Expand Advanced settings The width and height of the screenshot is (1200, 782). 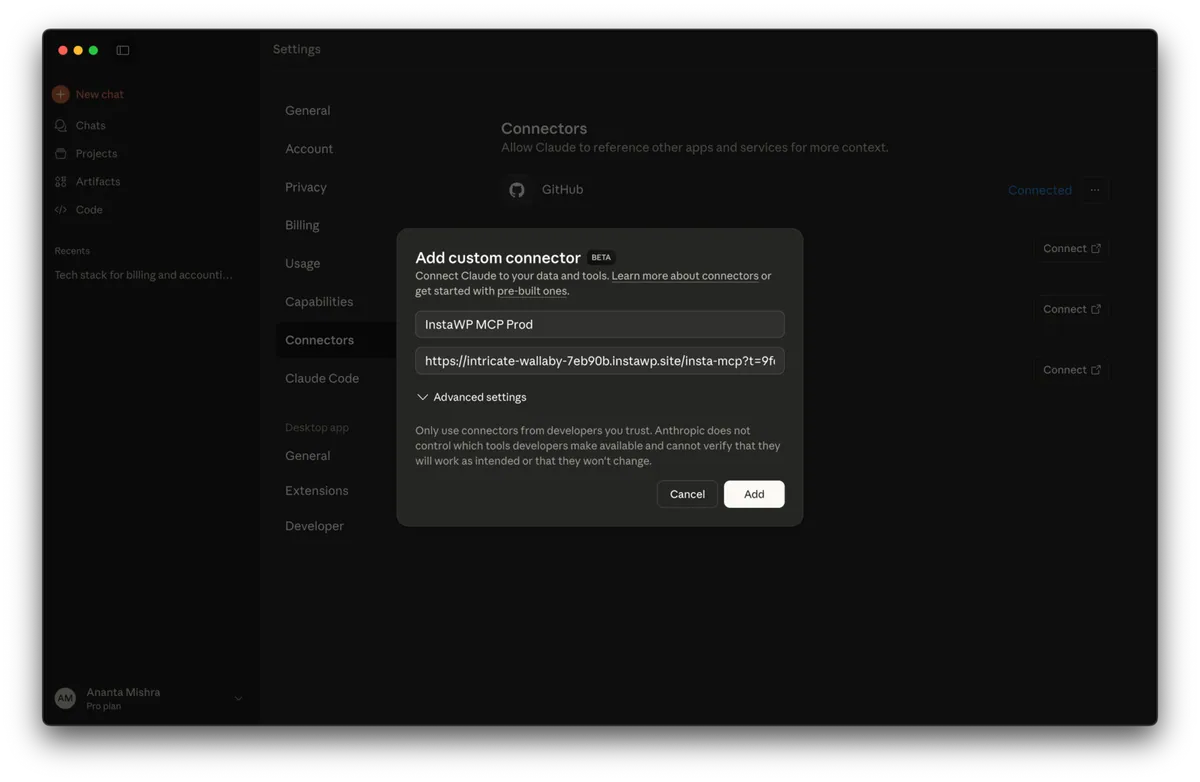point(472,397)
